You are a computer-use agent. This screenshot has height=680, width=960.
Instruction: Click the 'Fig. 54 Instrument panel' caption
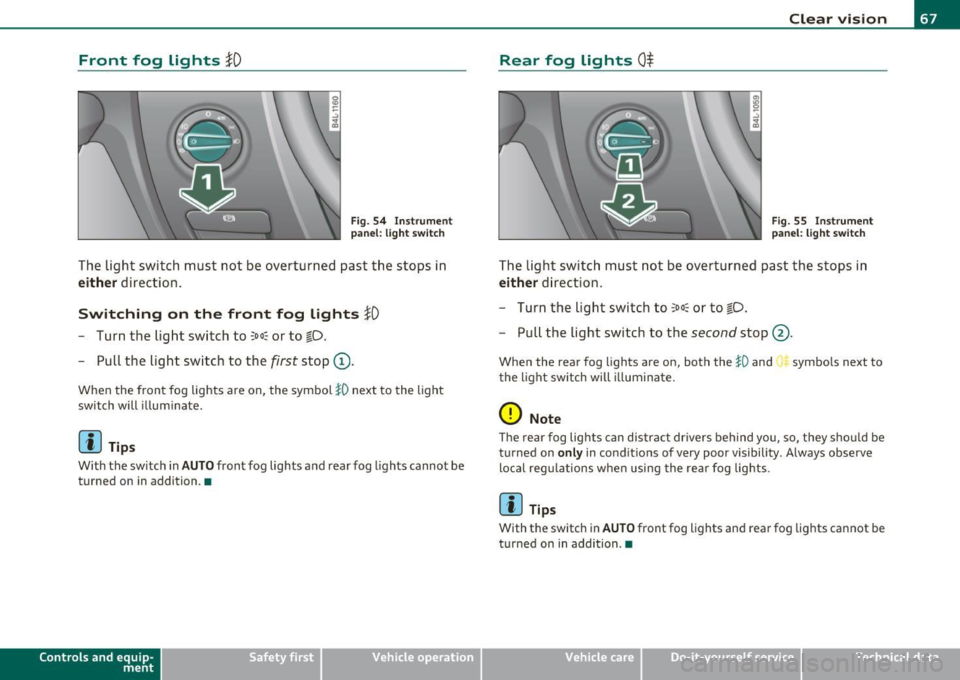click(x=401, y=227)
